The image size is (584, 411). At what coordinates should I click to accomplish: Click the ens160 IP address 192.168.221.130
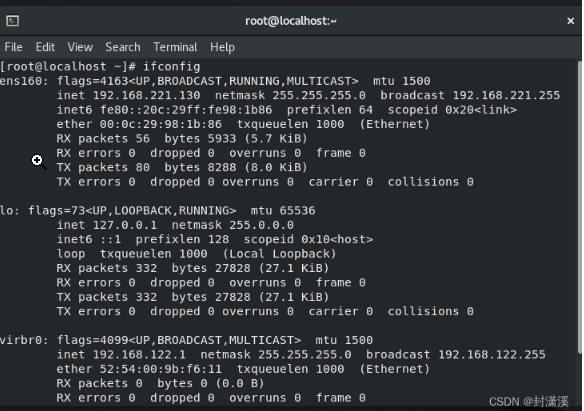146,95
